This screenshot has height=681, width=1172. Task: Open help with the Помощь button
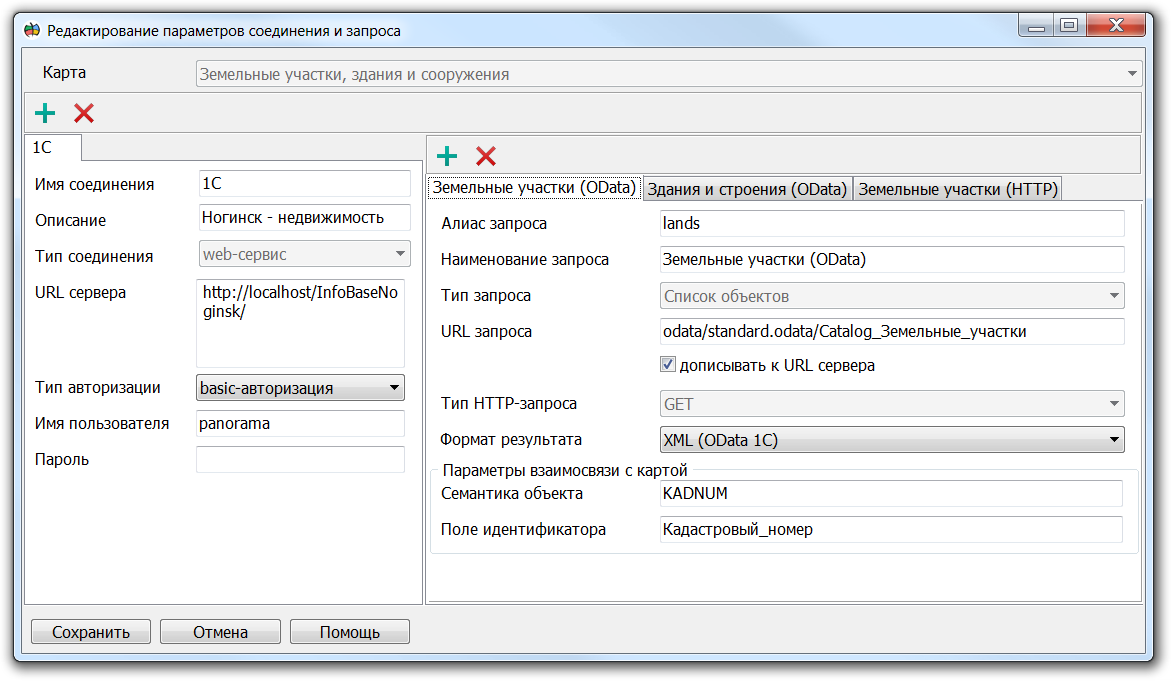[349, 631]
